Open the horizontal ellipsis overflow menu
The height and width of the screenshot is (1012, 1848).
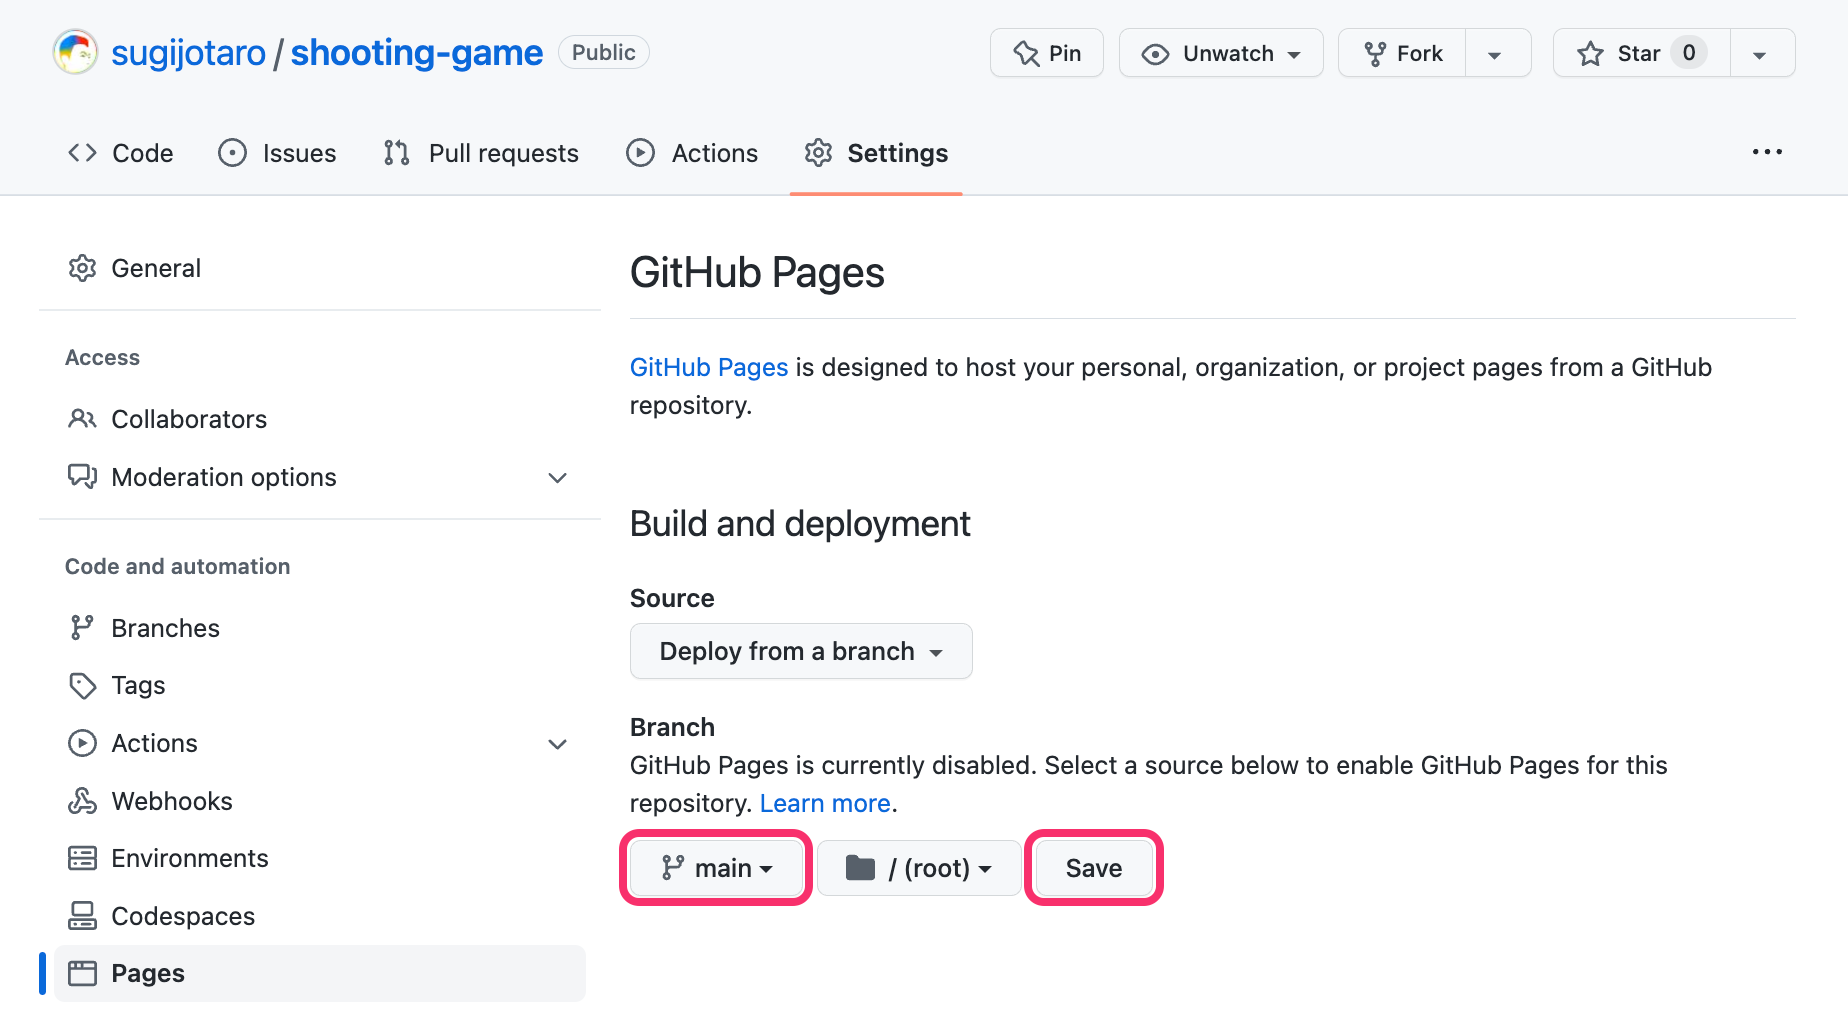click(1767, 152)
